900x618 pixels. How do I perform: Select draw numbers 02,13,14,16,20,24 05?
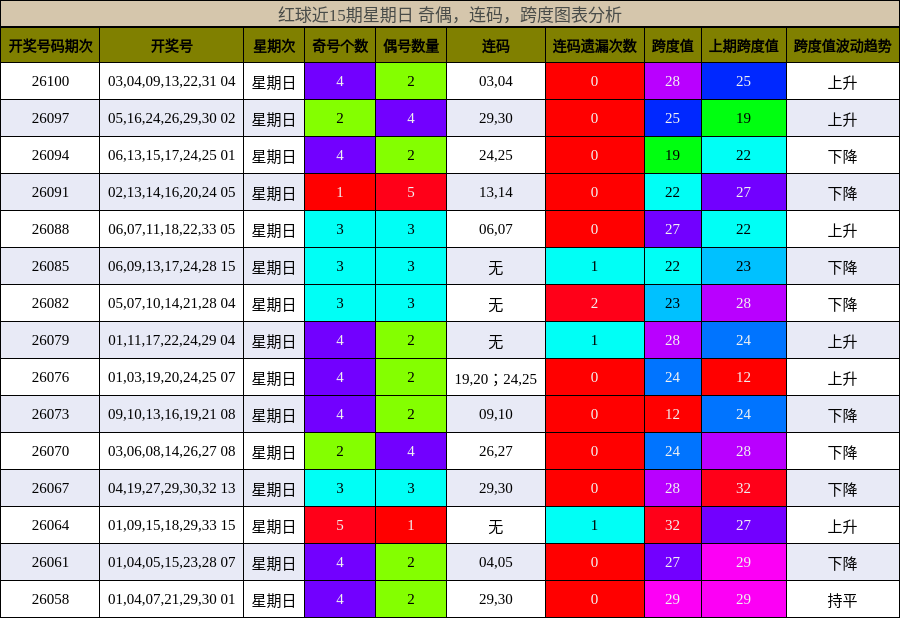(x=172, y=192)
